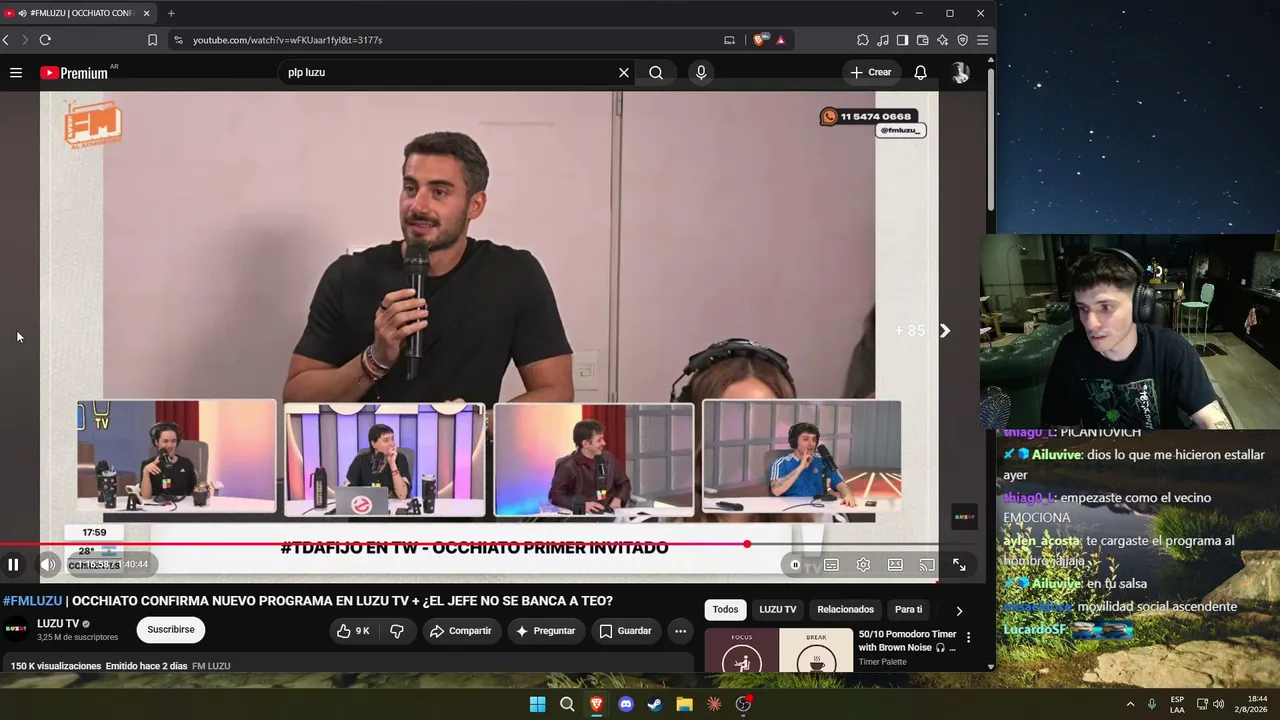This screenshot has height=720, width=1280.
Task: Open the browser media control music icon
Action: [x=882, y=40]
